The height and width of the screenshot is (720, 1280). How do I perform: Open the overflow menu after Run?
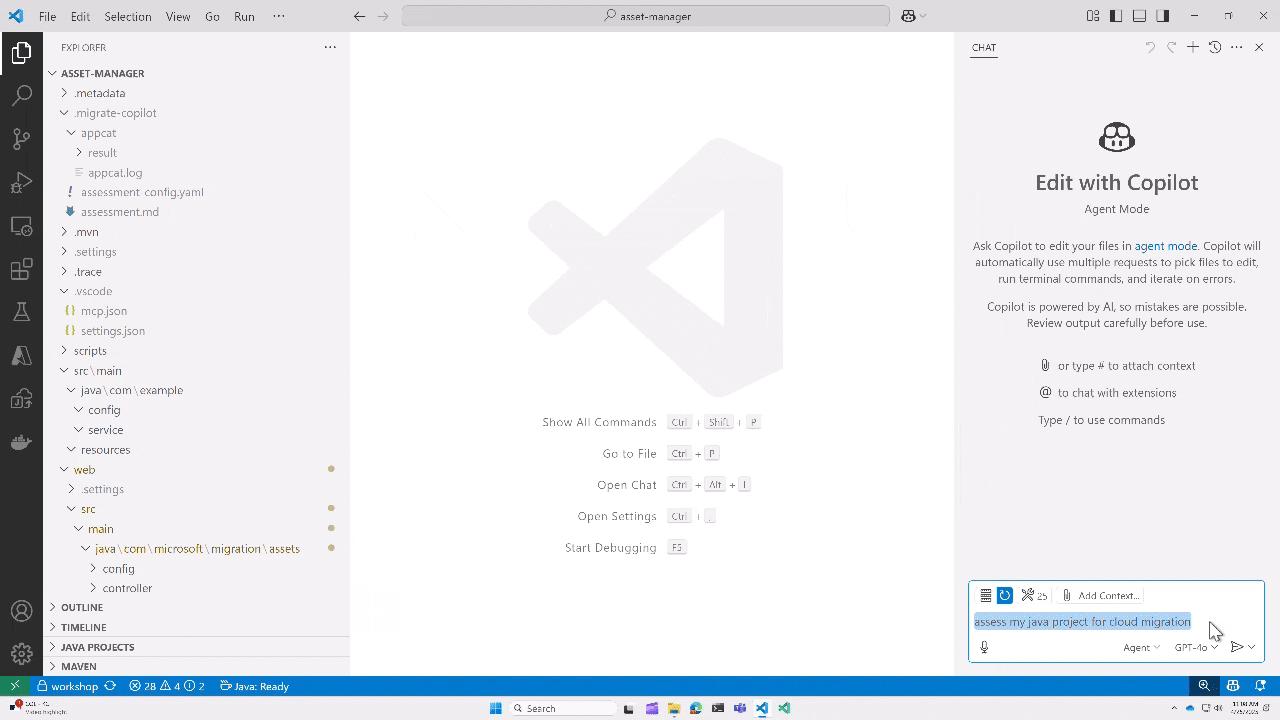[x=279, y=16]
